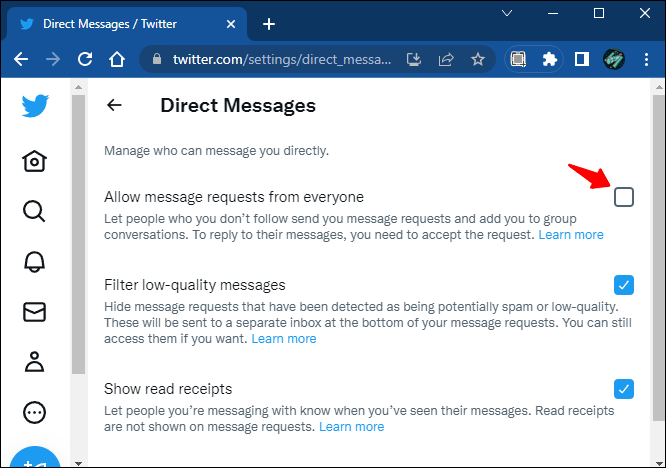
Task: Open Chrome three-dot menu
Action: click(x=646, y=59)
